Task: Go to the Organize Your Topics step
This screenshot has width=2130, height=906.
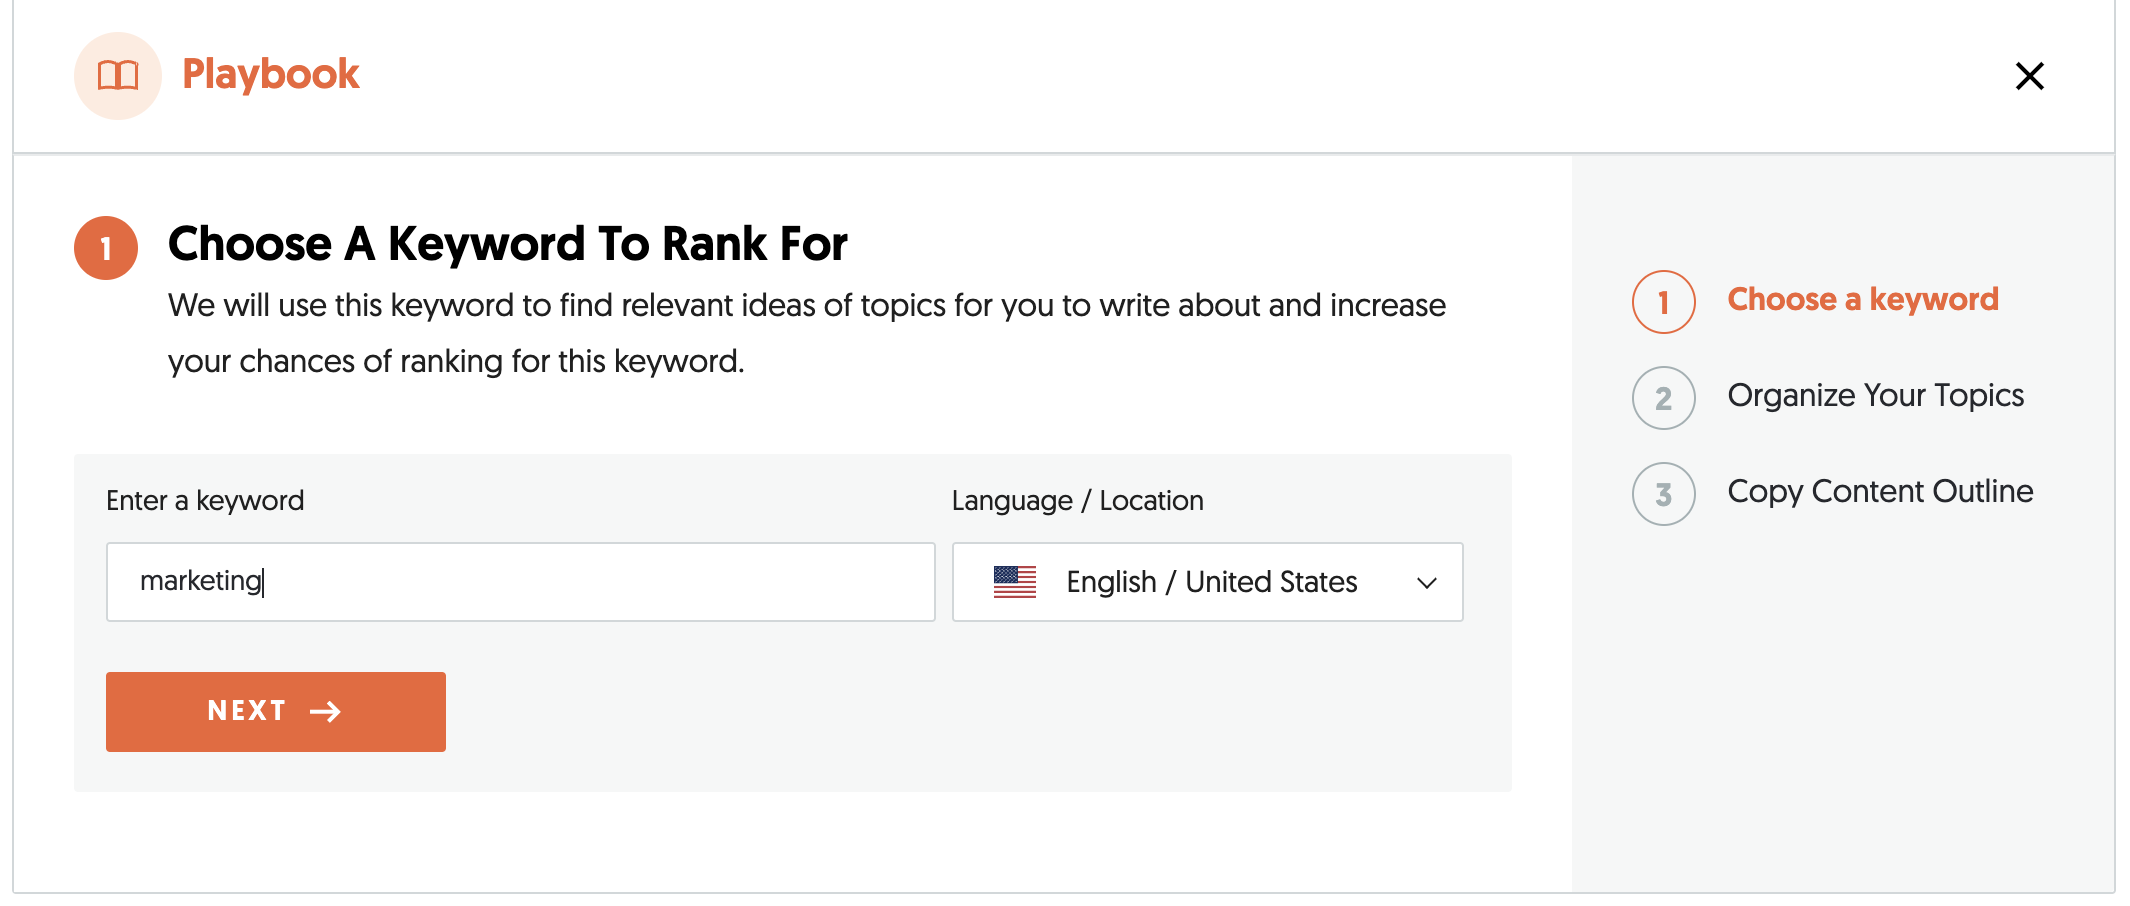Action: click(x=1875, y=395)
